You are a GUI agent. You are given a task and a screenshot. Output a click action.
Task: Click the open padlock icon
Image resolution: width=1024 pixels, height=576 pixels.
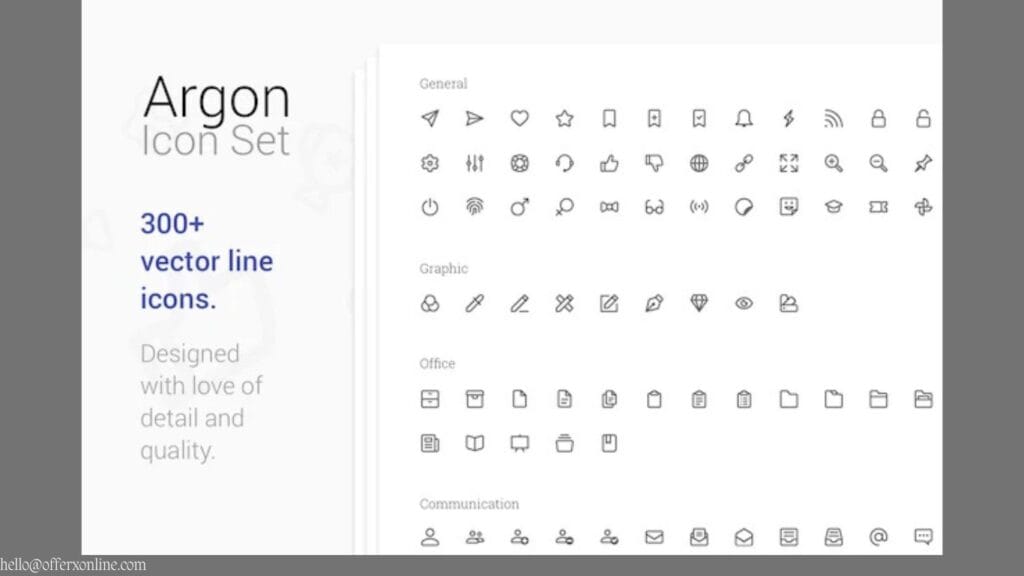tap(923, 118)
